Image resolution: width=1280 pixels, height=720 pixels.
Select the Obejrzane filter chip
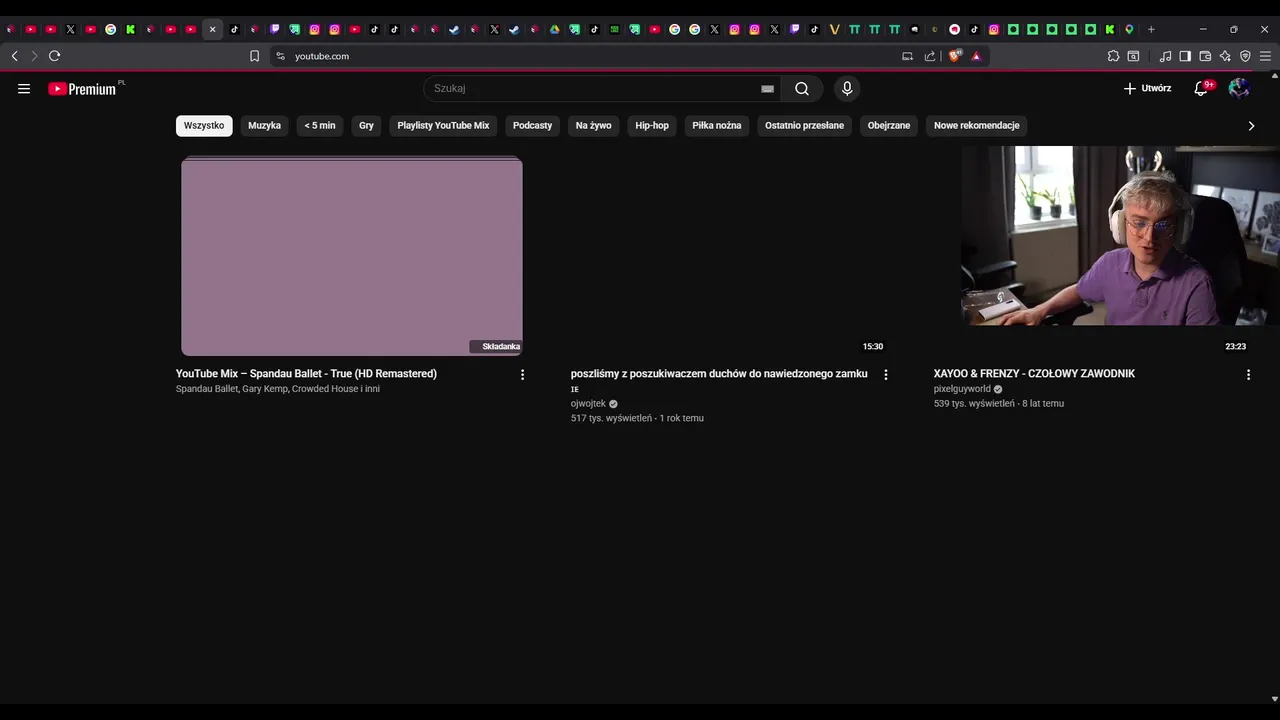(x=889, y=125)
